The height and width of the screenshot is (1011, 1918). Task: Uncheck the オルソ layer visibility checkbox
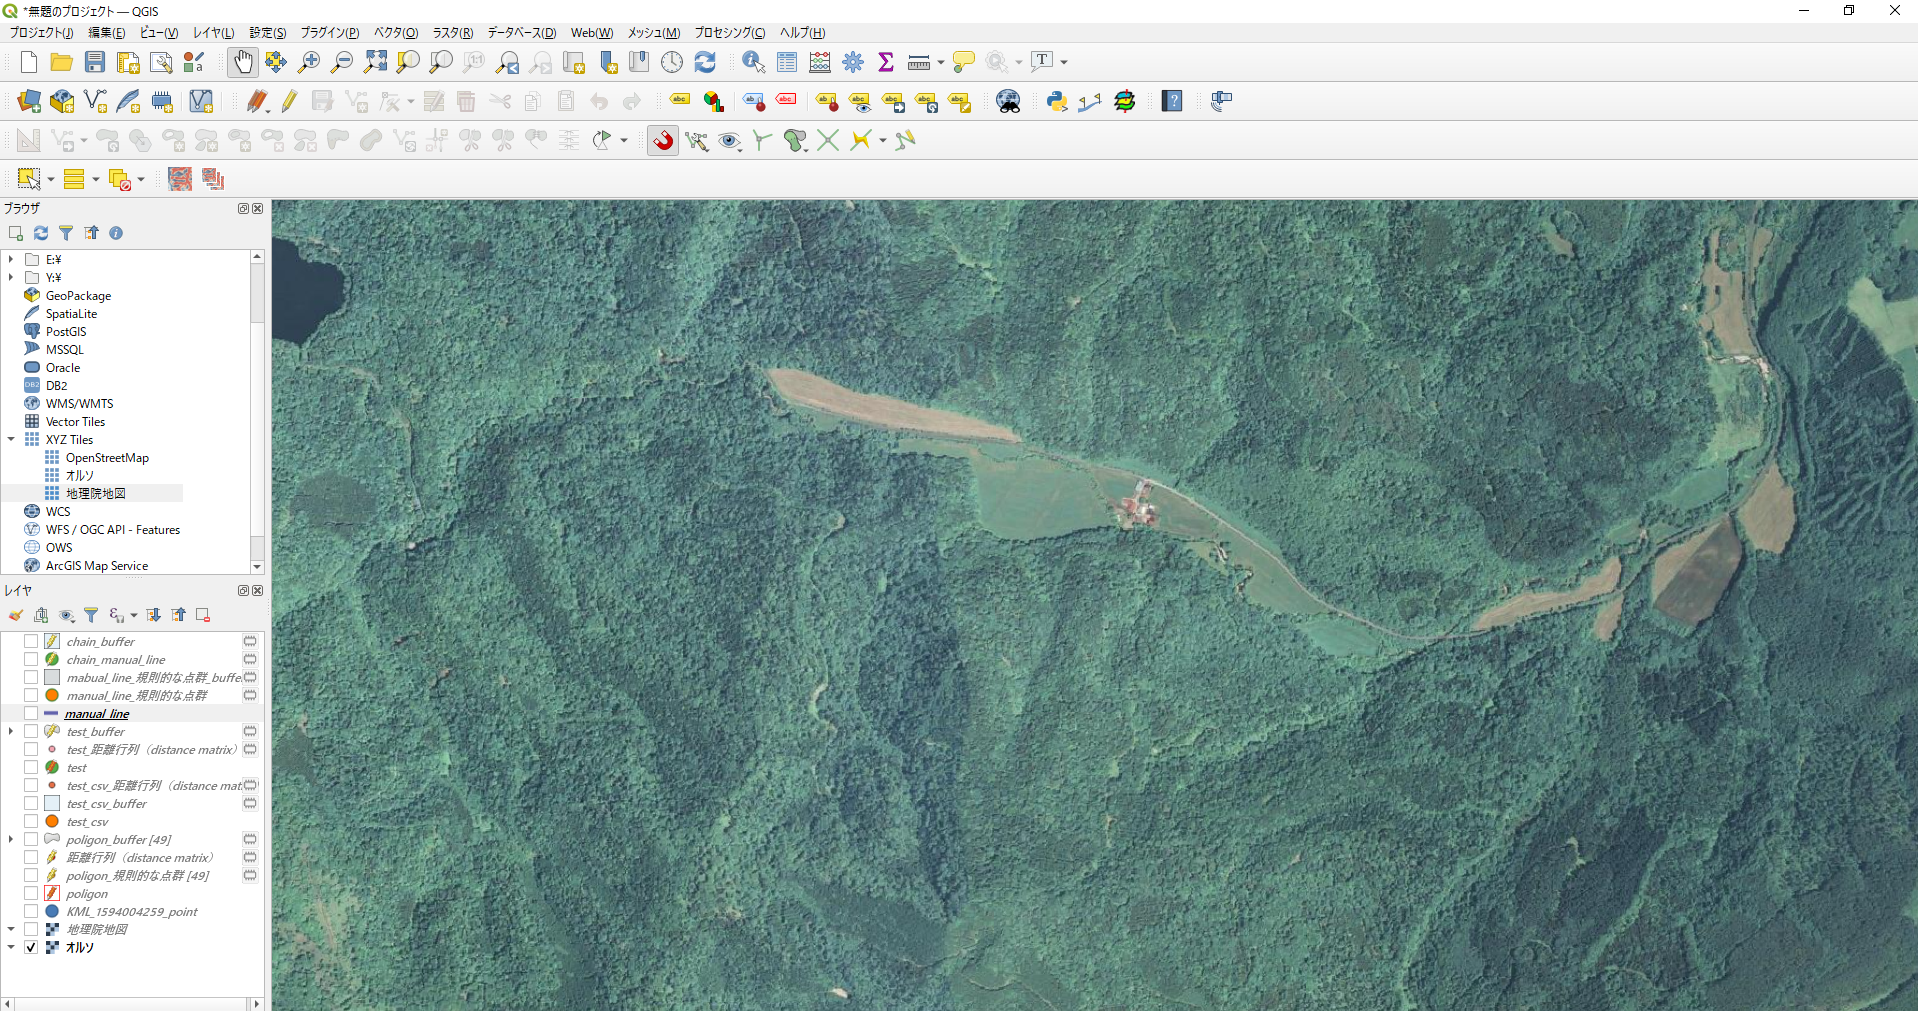[x=31, y=947]
